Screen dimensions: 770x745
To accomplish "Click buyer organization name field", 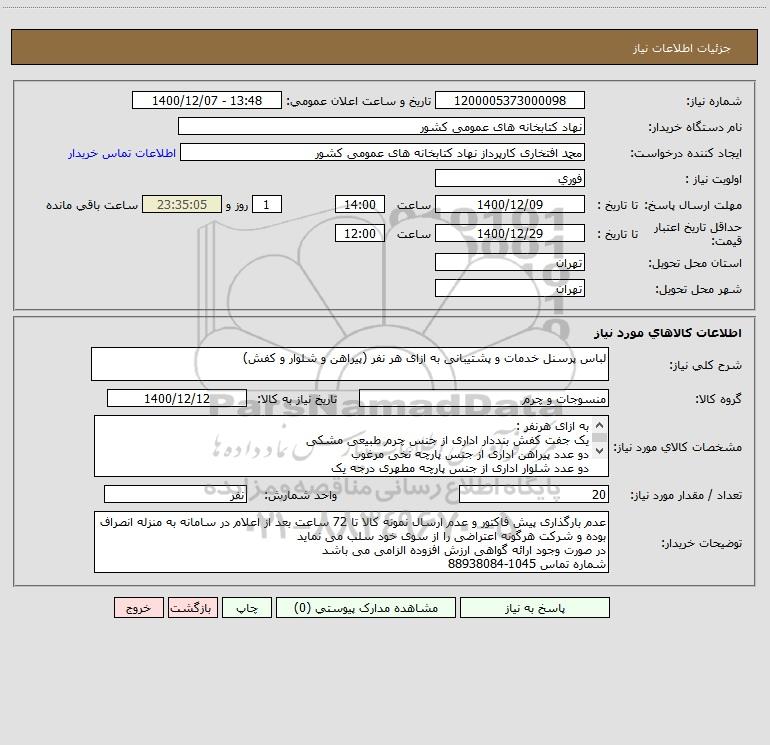I will [381, 126].
